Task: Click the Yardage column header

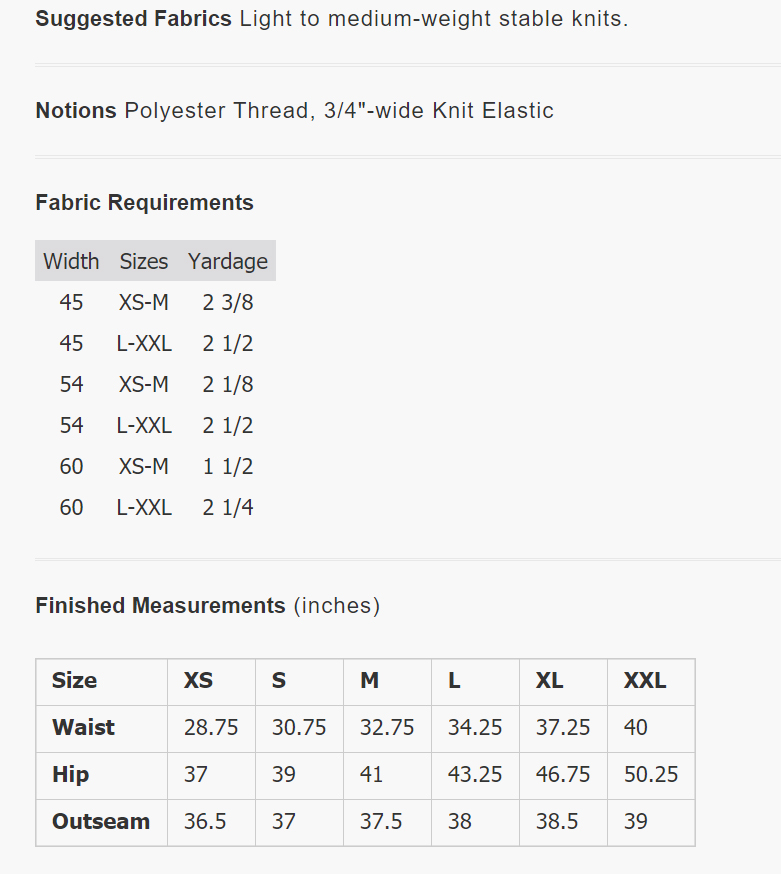Action: pos(228,261)
